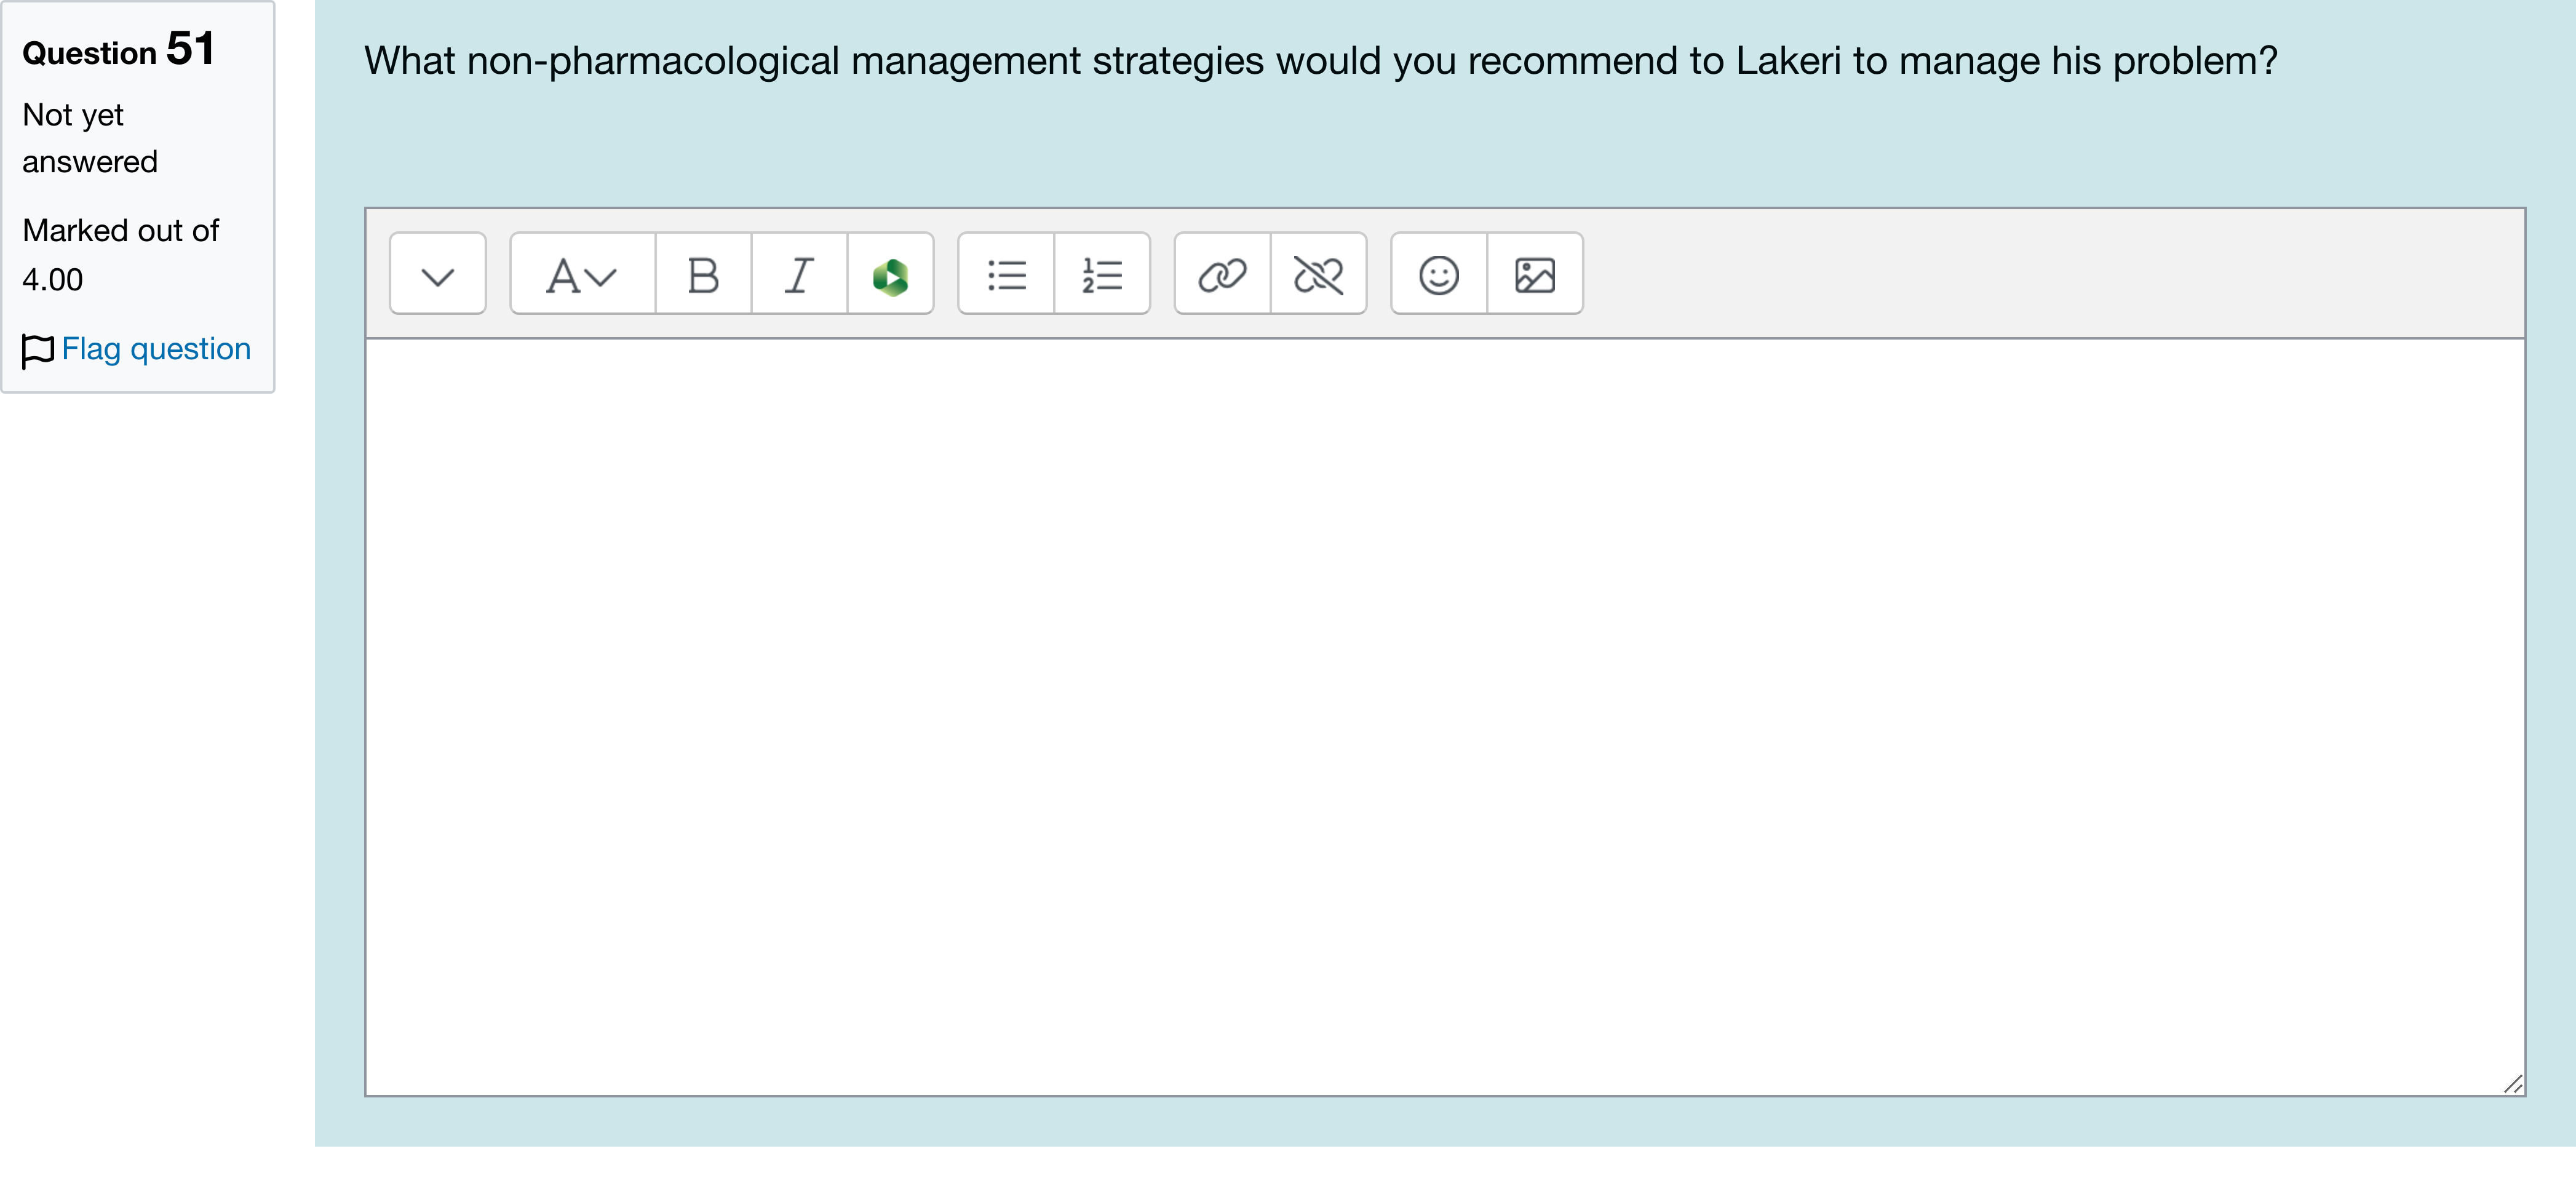The height and width of the screenshot is (1186, 2576).
Task: Click the question text about Lakeri
Action: coord(1320,61)
